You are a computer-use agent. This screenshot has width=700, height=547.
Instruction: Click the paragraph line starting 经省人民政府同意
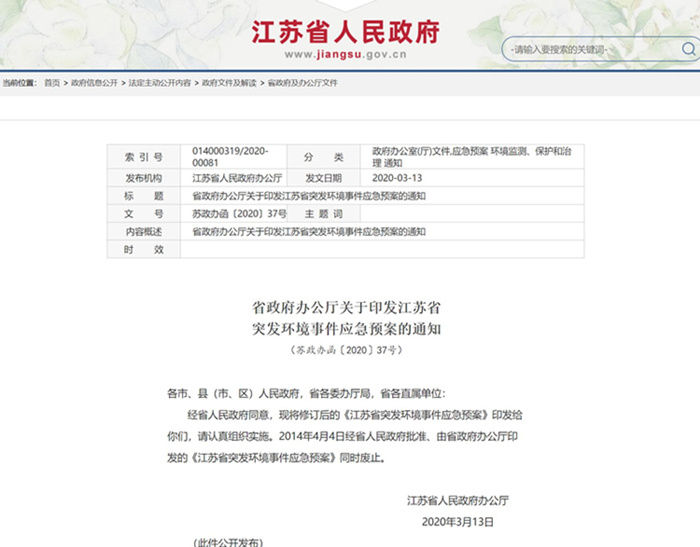(355, 415)
